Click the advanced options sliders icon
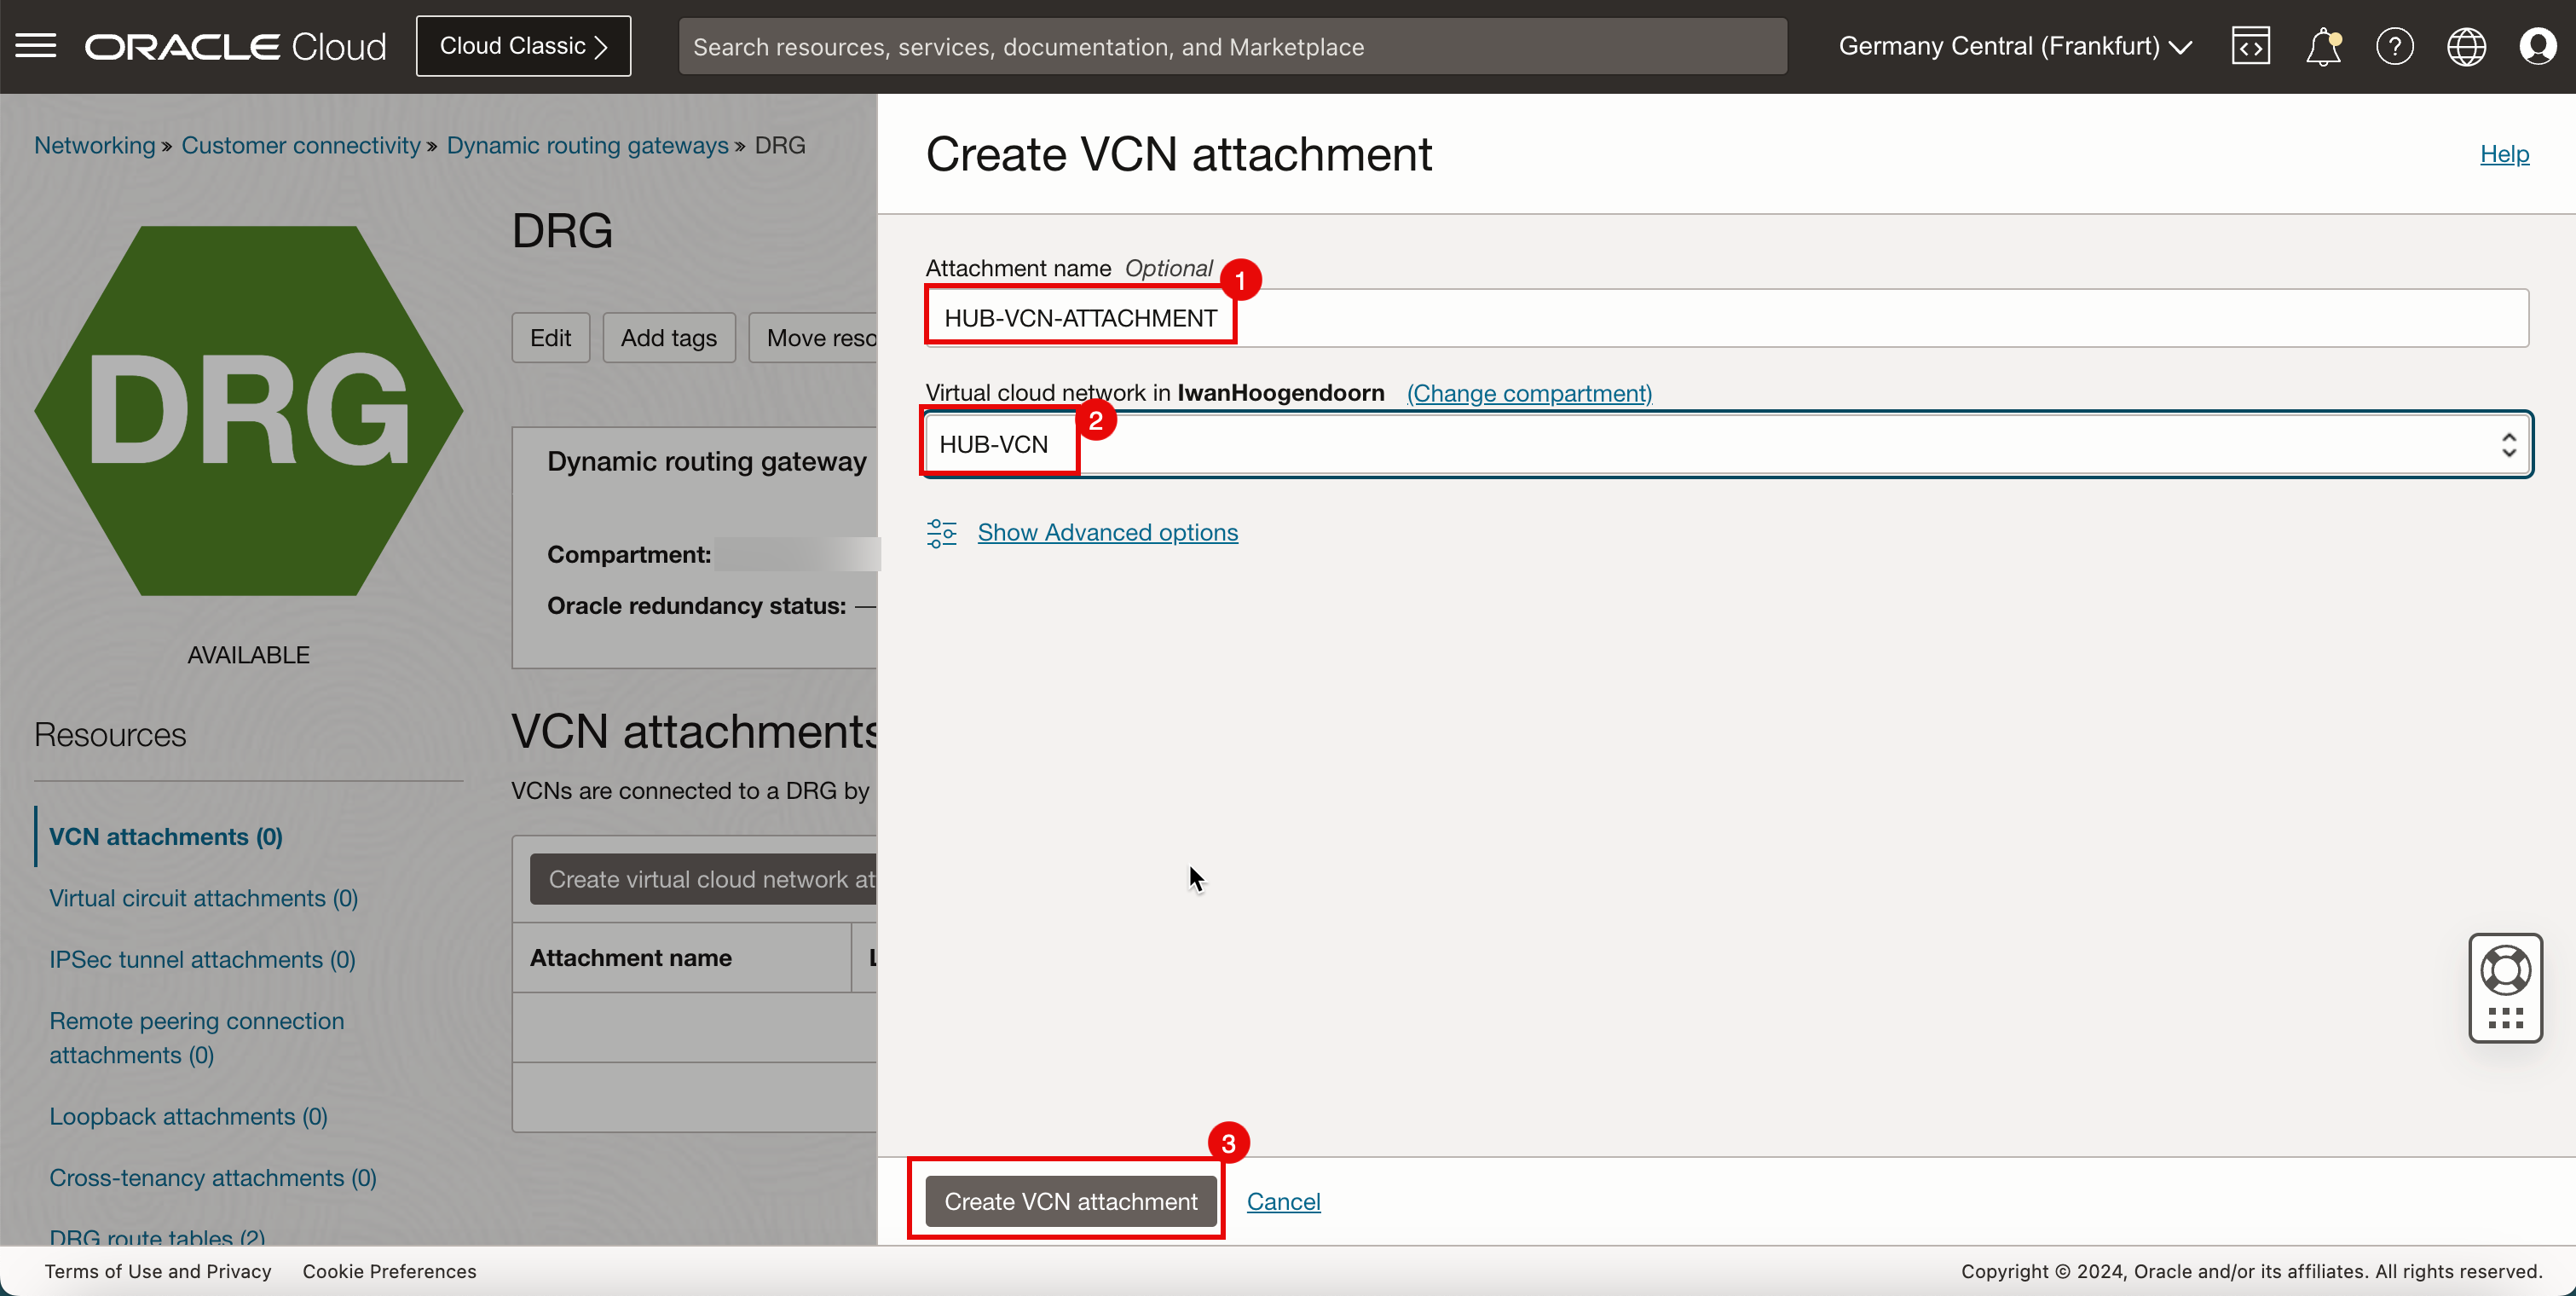The height and width of the screenshot is (1296, 2576). [941, 533]
